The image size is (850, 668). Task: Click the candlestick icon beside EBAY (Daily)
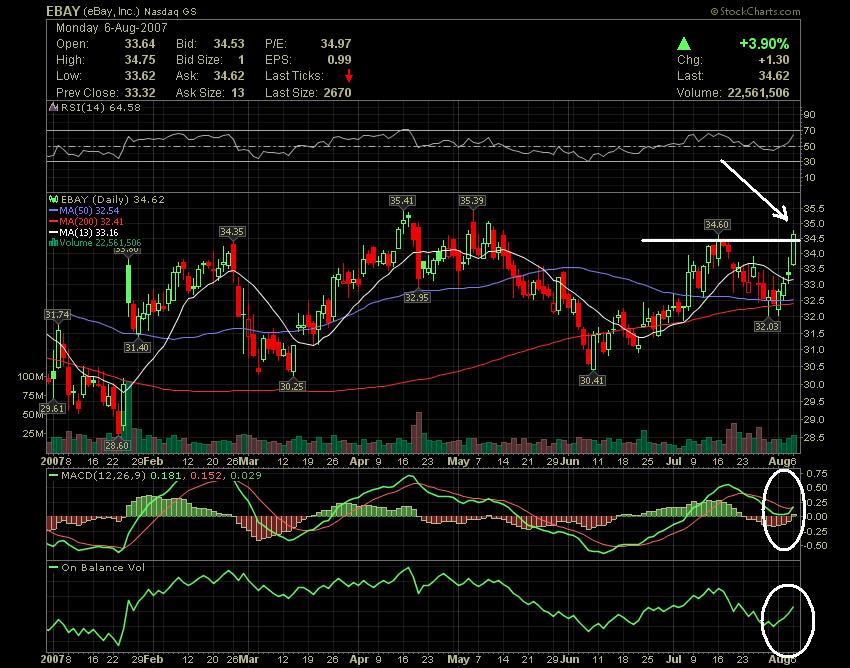click(53, 200)
